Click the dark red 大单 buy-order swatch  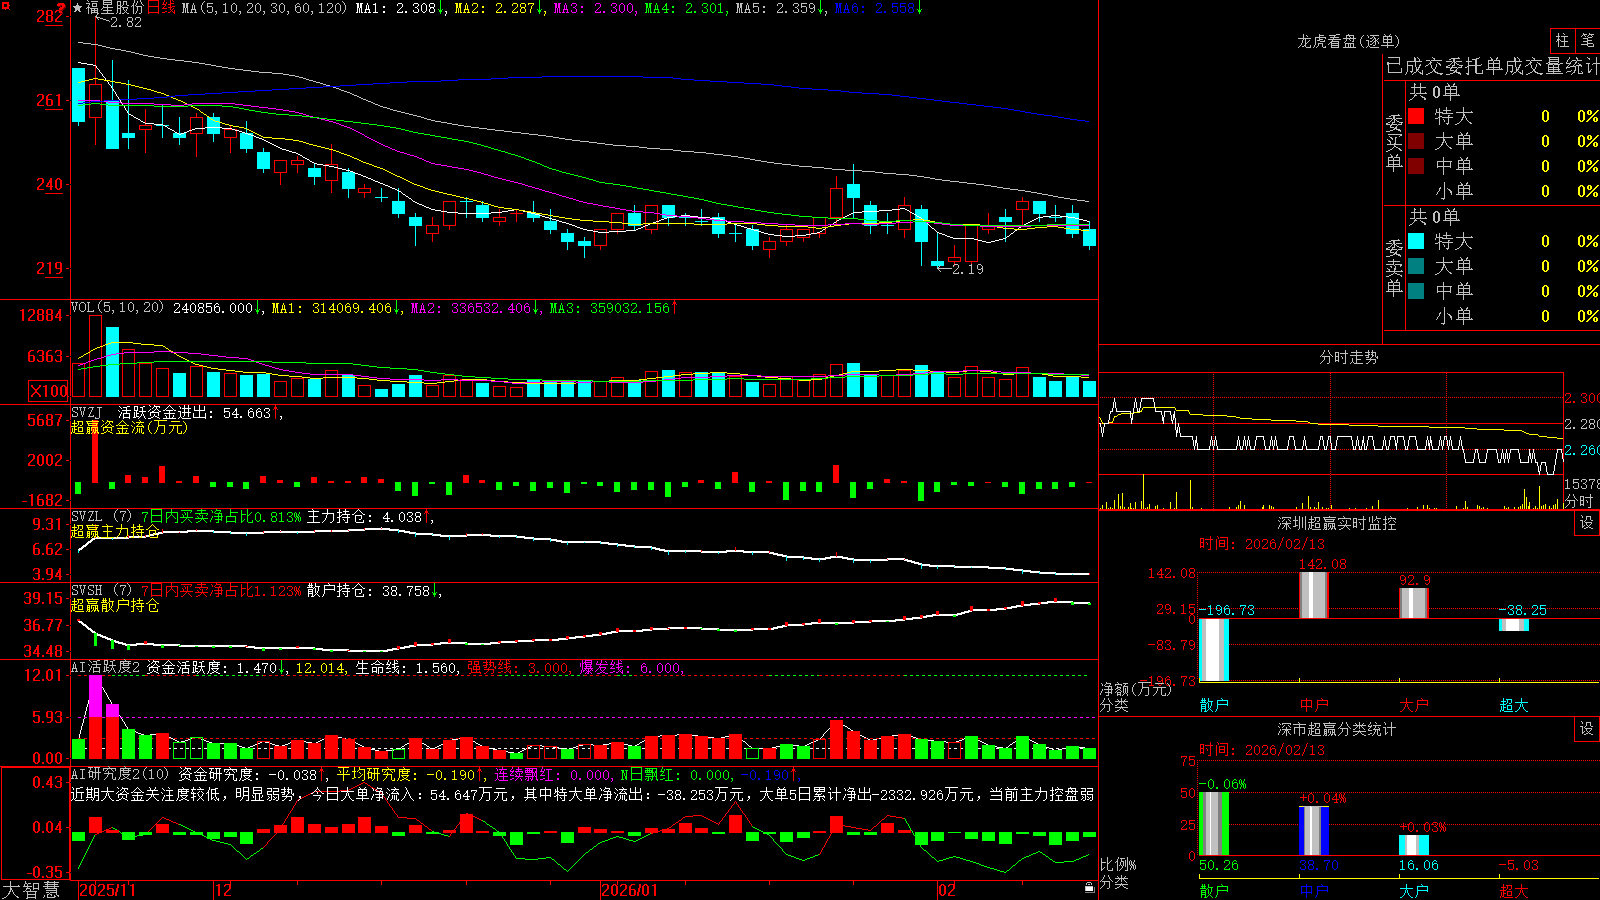1416,141
